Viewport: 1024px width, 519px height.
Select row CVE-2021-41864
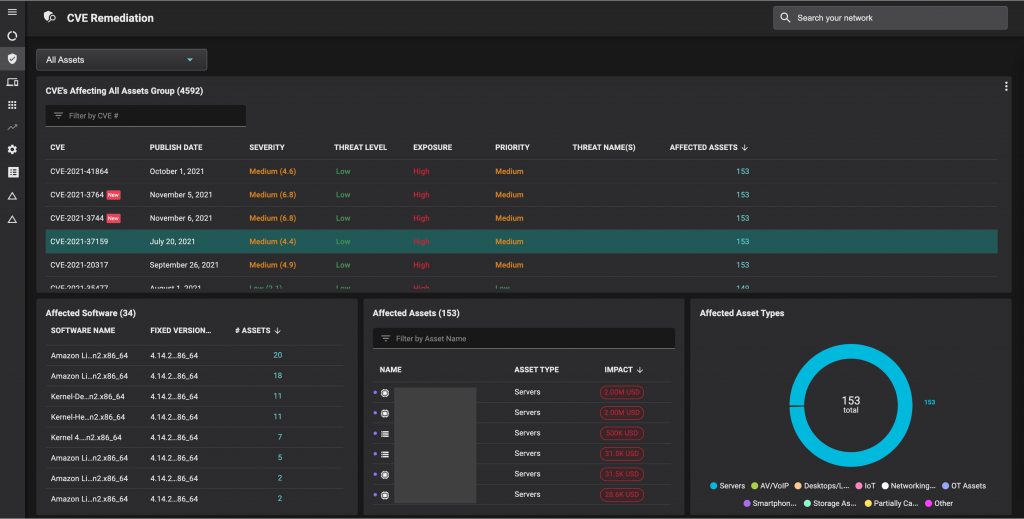pyautogui.click(x=521, y=171)
